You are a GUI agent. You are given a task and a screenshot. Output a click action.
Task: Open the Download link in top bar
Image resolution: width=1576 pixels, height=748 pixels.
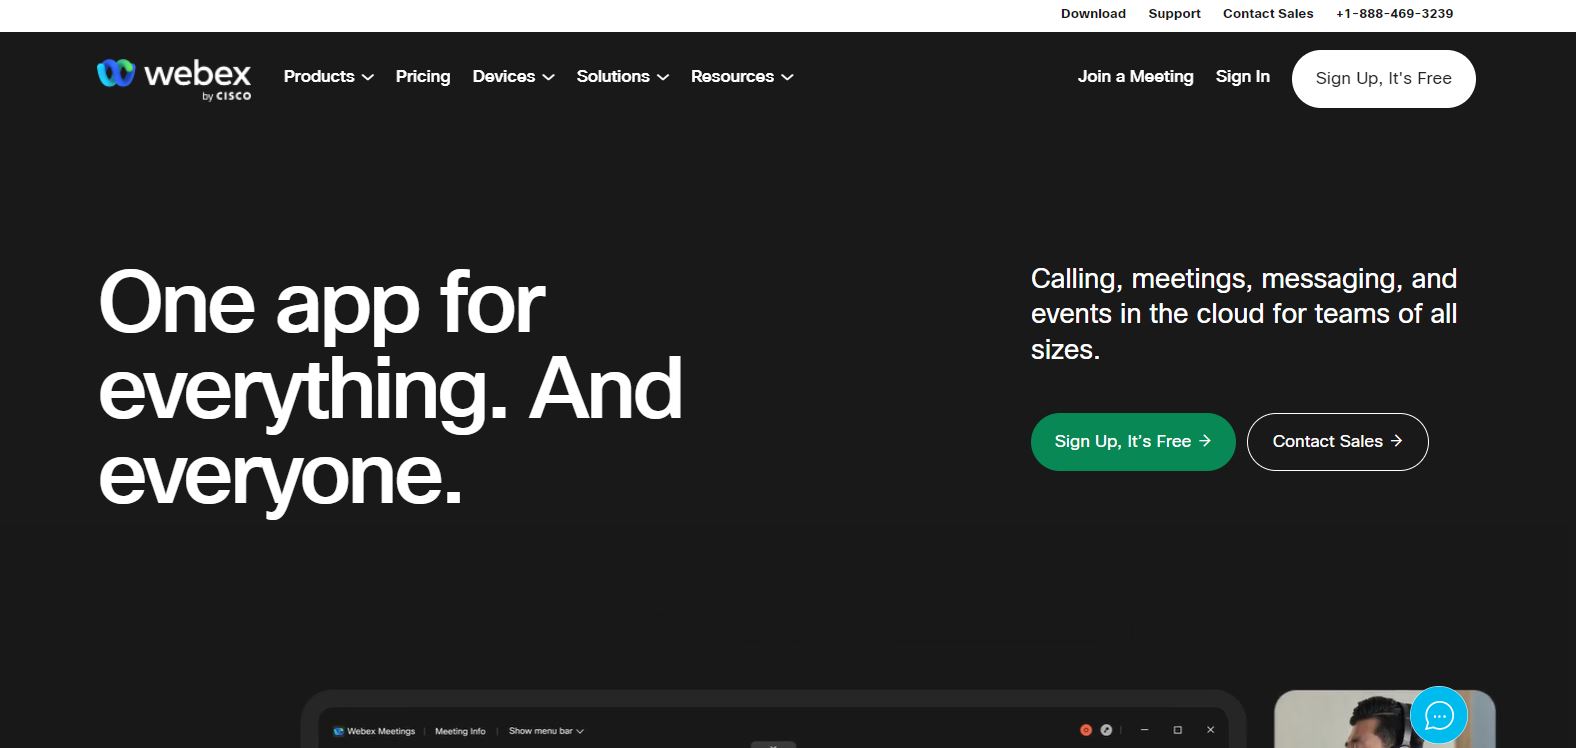click(1093, 14)
